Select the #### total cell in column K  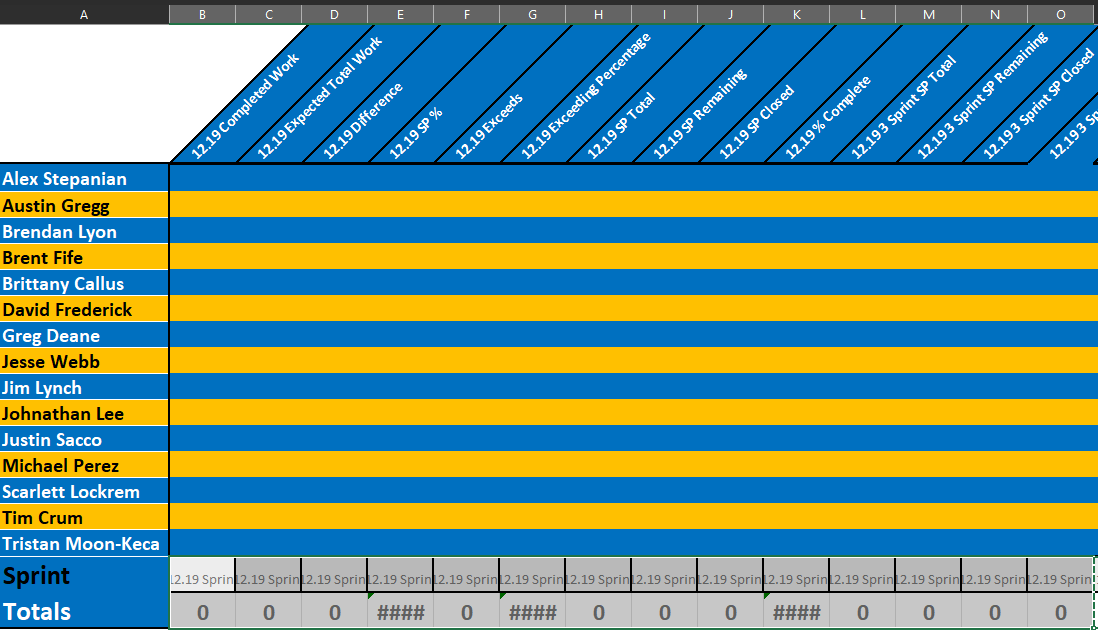tap(796, 612)
